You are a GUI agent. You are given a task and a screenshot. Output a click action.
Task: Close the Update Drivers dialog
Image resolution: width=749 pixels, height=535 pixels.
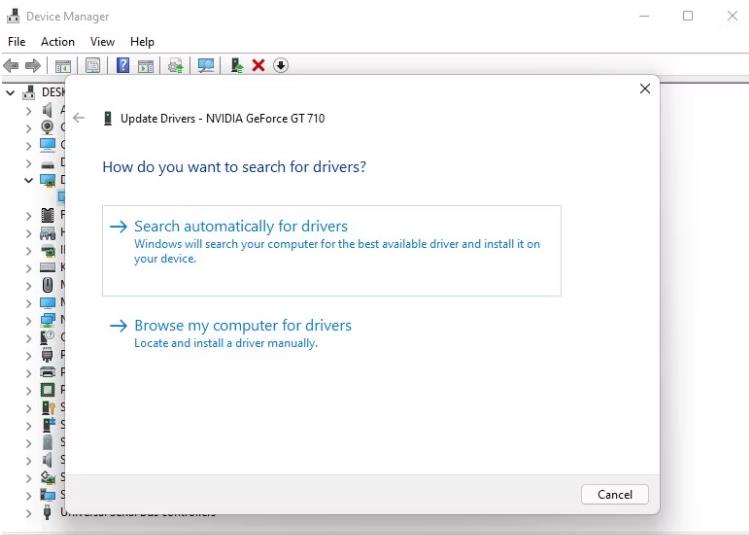644,88
